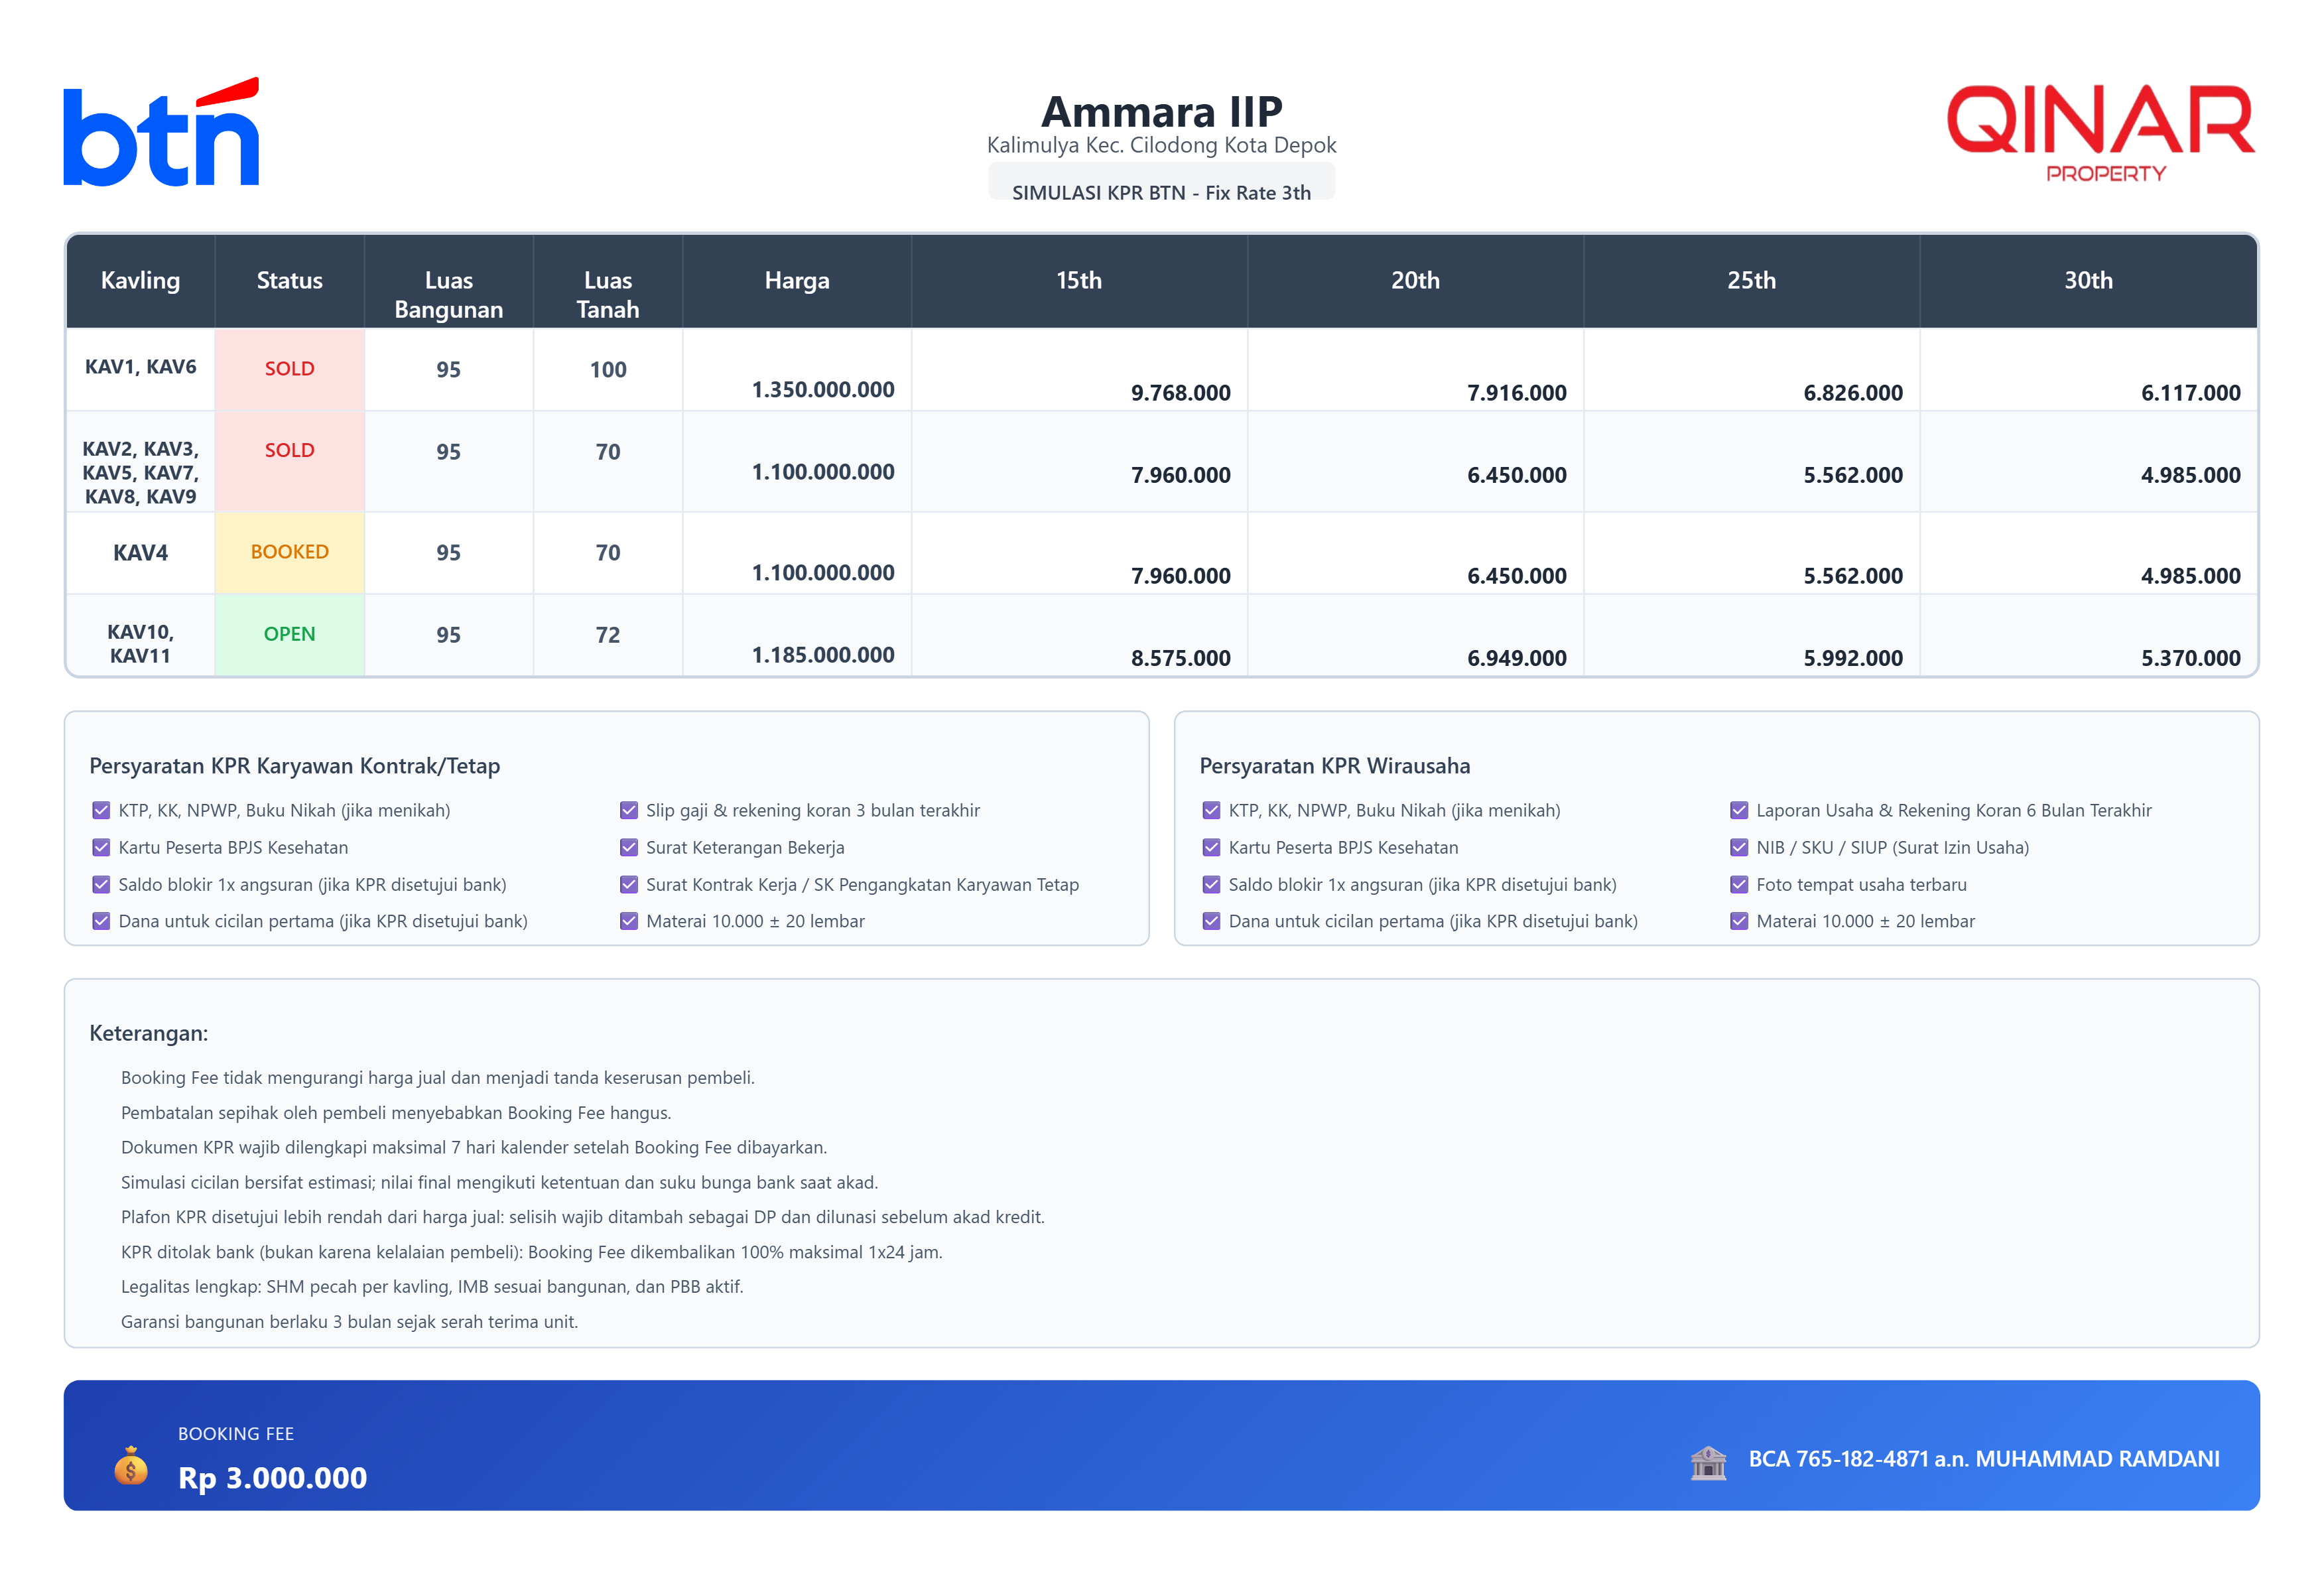
Task: Toggle Laporan Usaha & Rekening Koran checkbox
Action: coord(1739,810)
